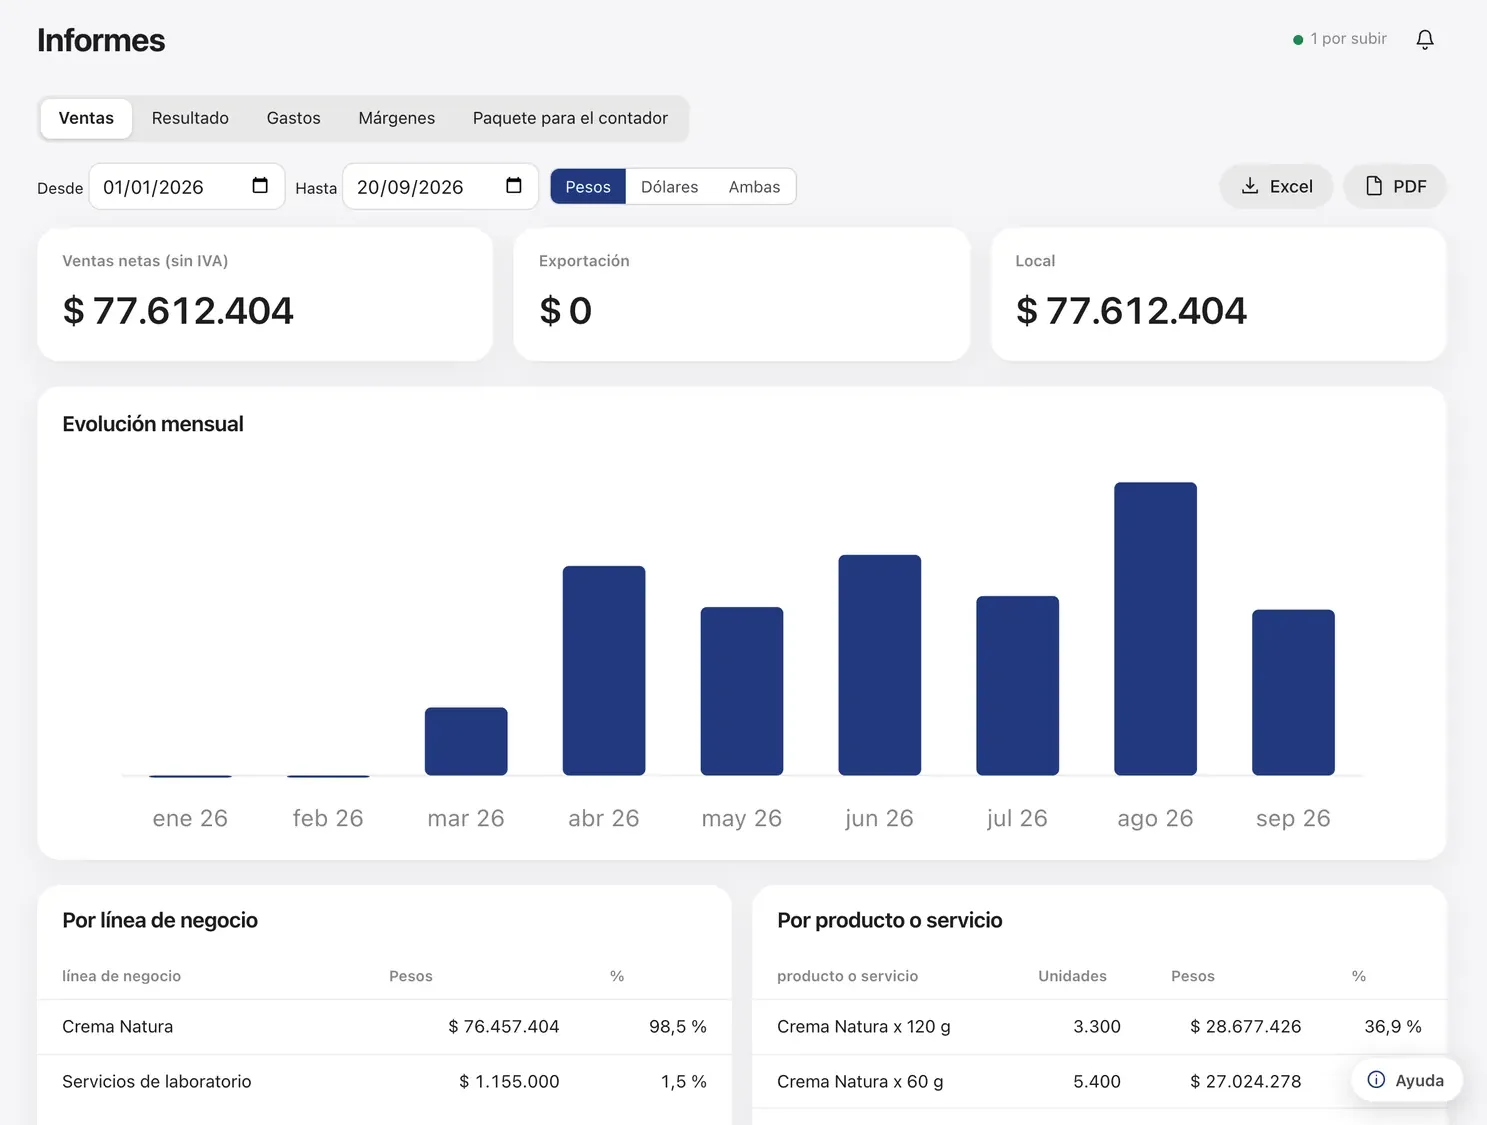Click the Crema Natura x 60 g row
The width and height of the screenshot is (1487, 1125).
pyautogui.click(x=1099, y=1081)
